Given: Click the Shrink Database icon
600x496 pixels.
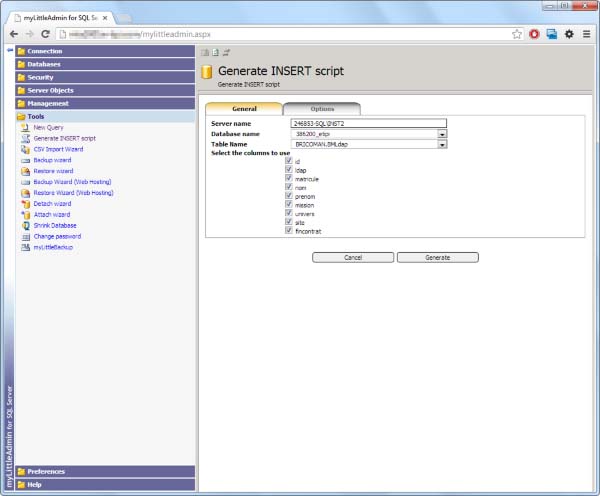Looking at the screenshot, I should pyautogui.click(x=25, y=225).
